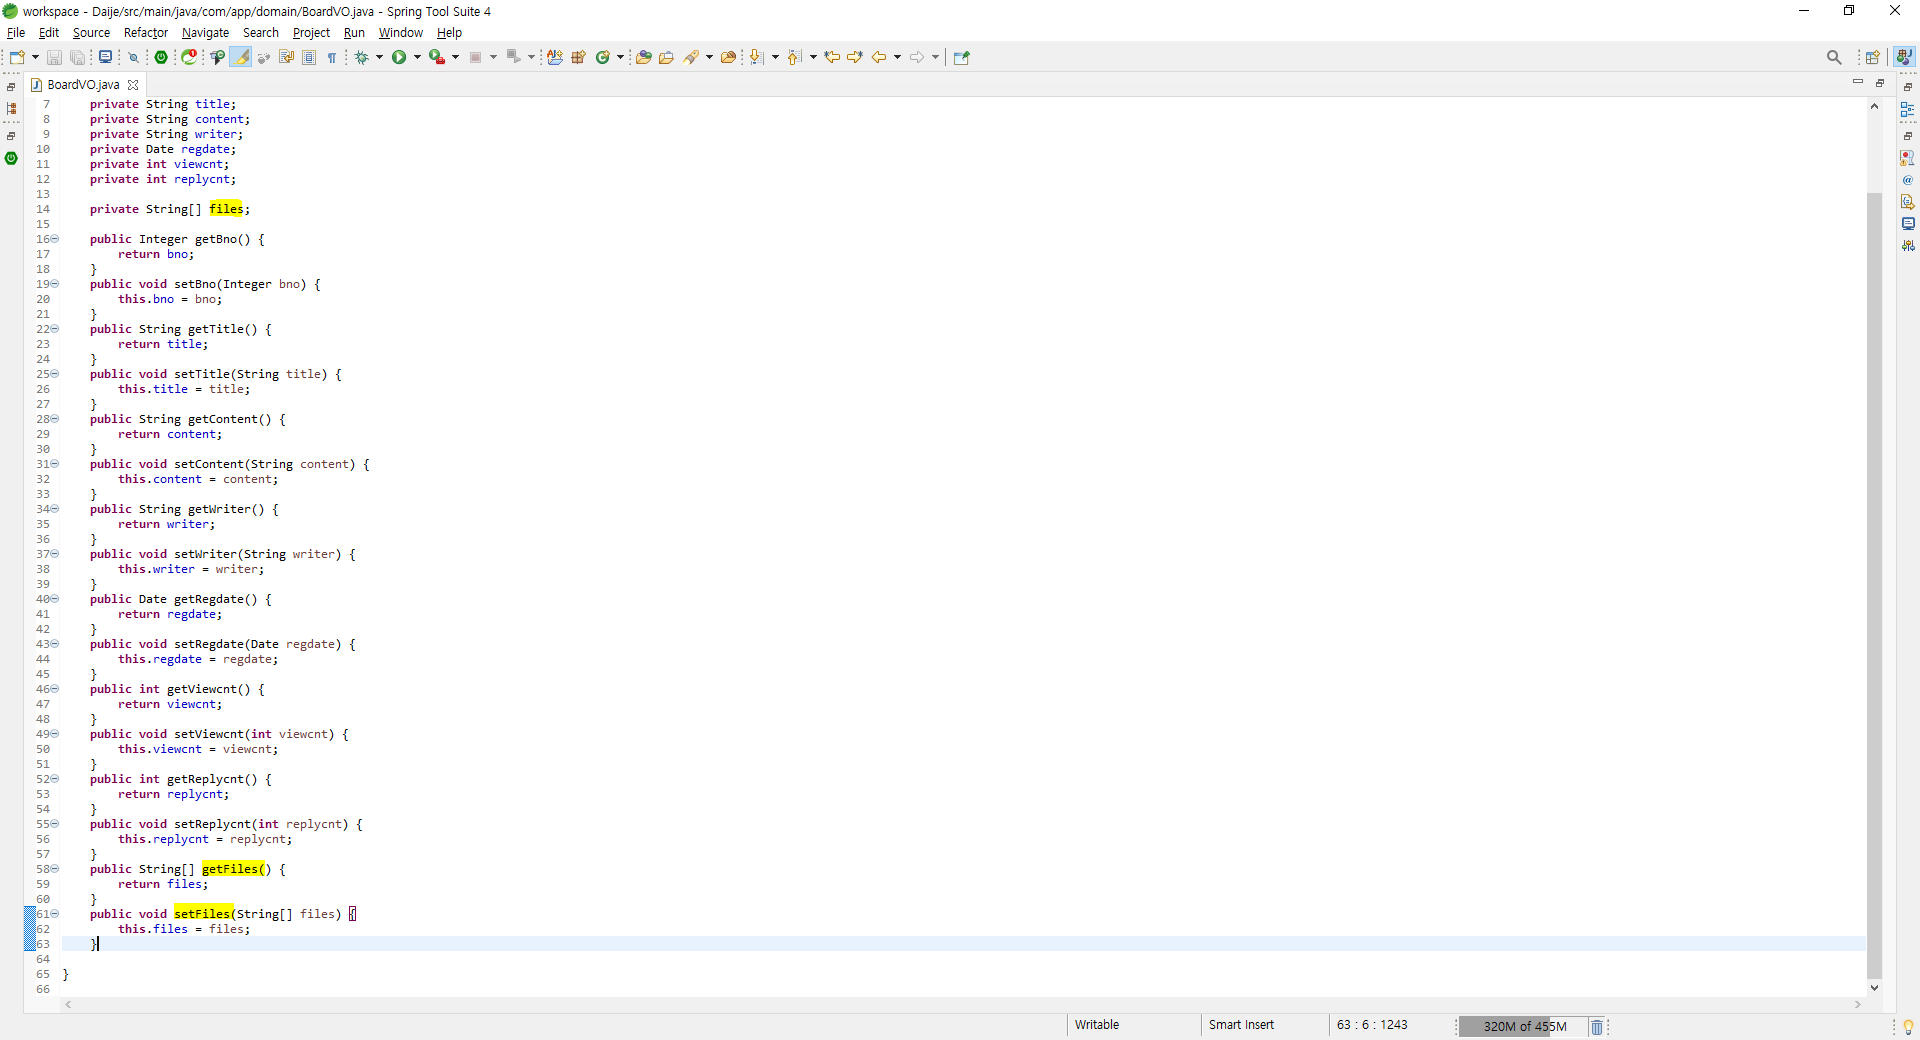Click the green Run play icon
Image resolution: width=1920 pixels, height=1040 pixels.
(399, 57)
